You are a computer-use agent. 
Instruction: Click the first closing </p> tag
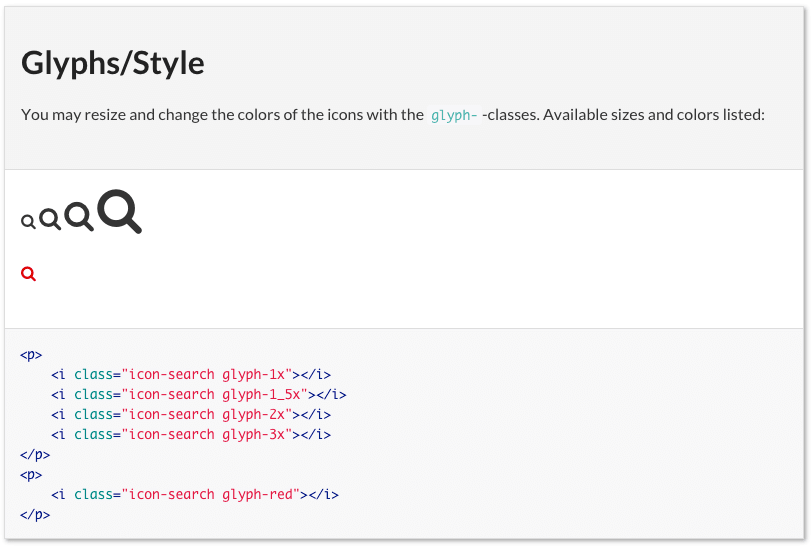(35, 455)
